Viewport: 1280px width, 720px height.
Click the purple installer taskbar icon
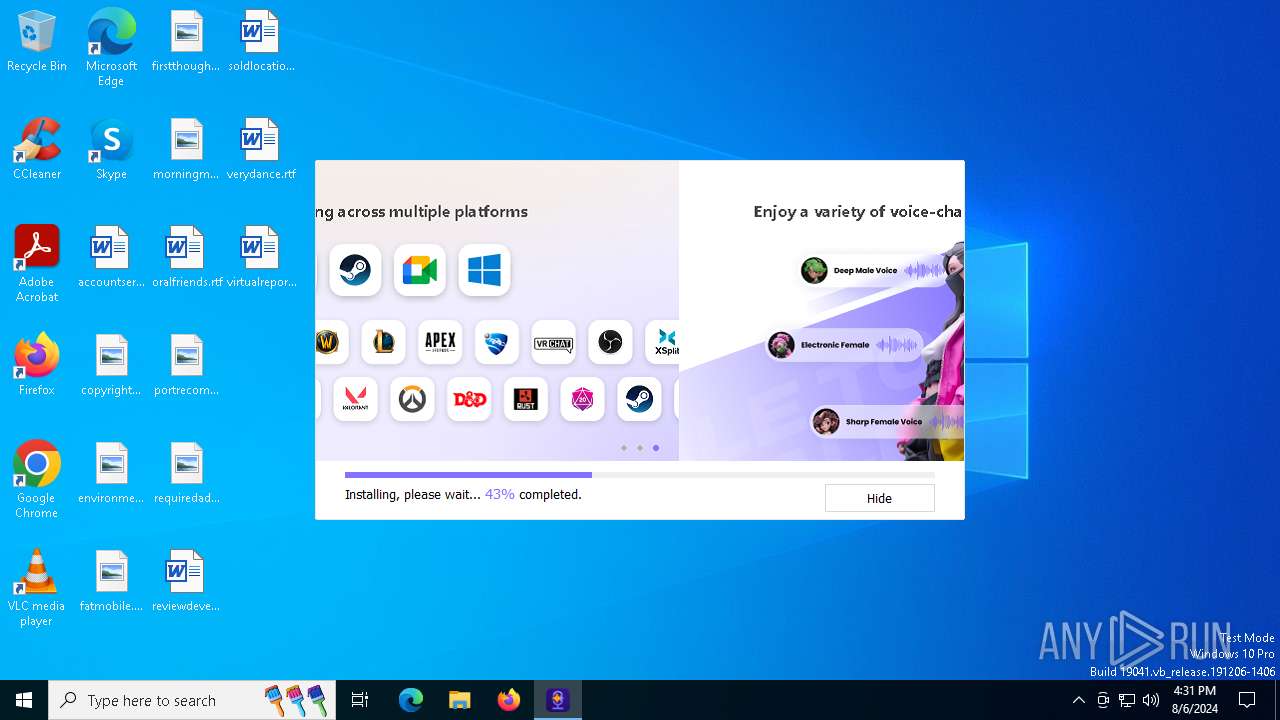[558, 700]
